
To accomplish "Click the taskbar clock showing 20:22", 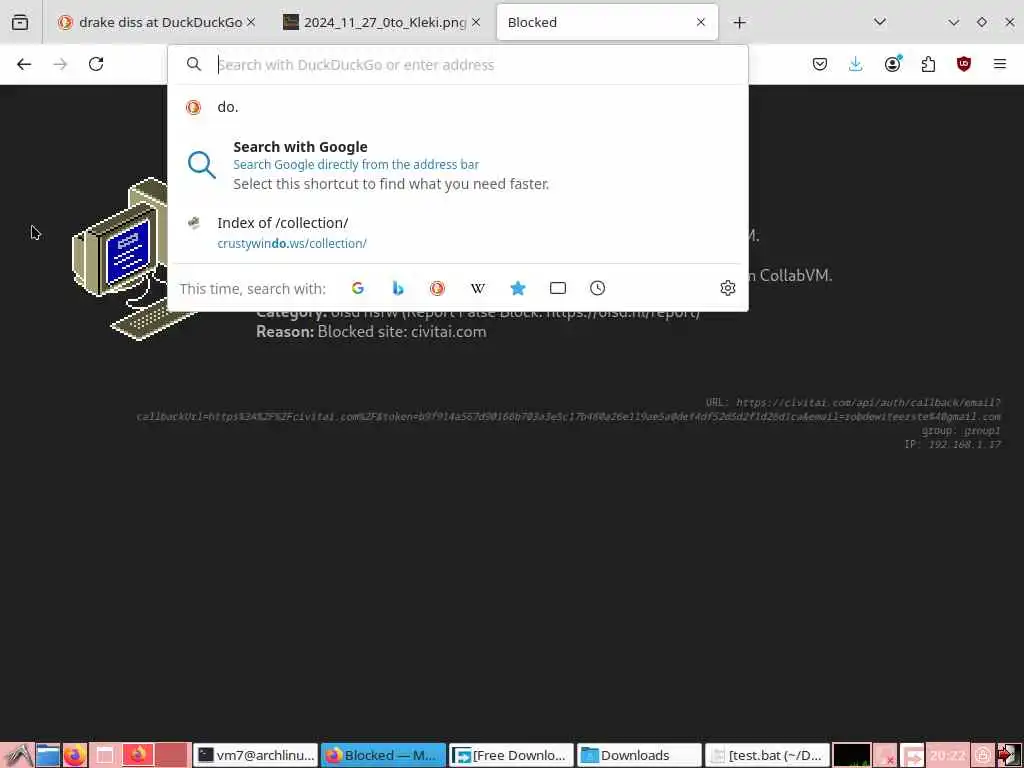I will click(x=947, y=755).
